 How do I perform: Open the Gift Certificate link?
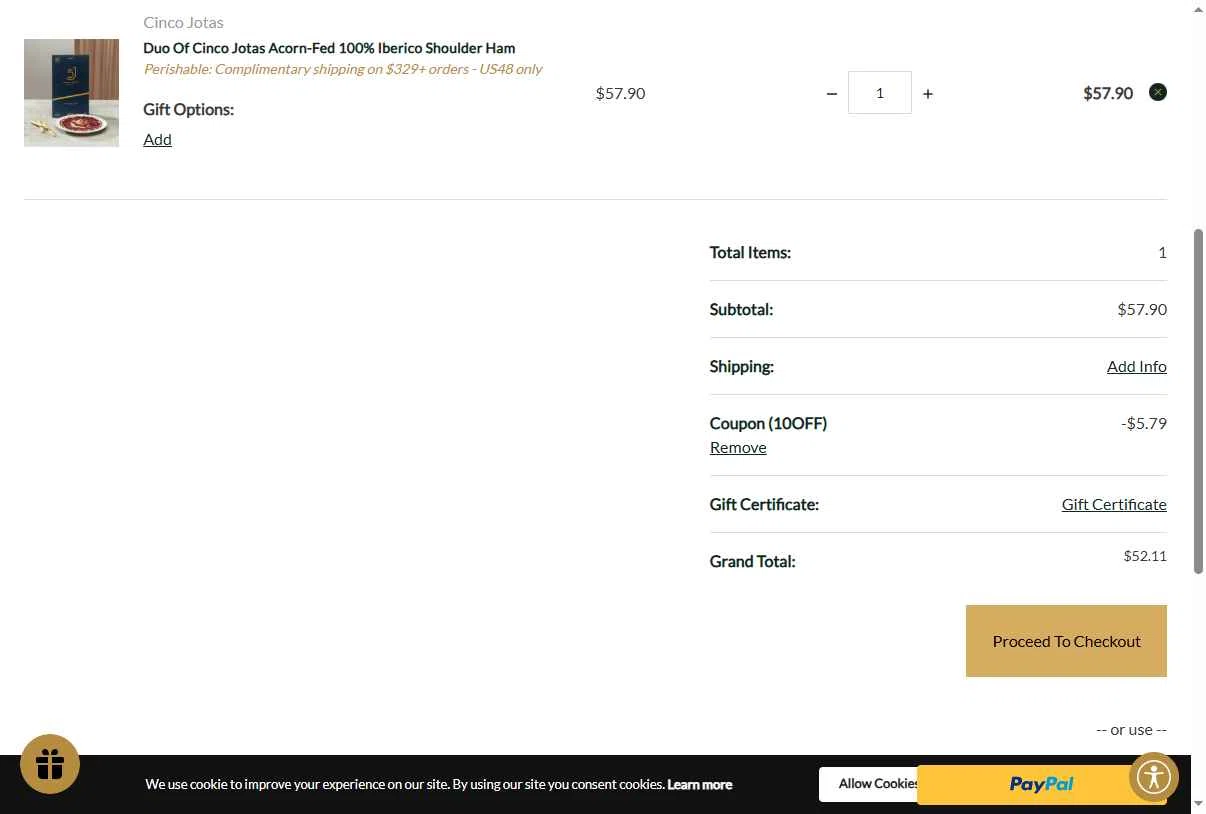pos(1114,504)
